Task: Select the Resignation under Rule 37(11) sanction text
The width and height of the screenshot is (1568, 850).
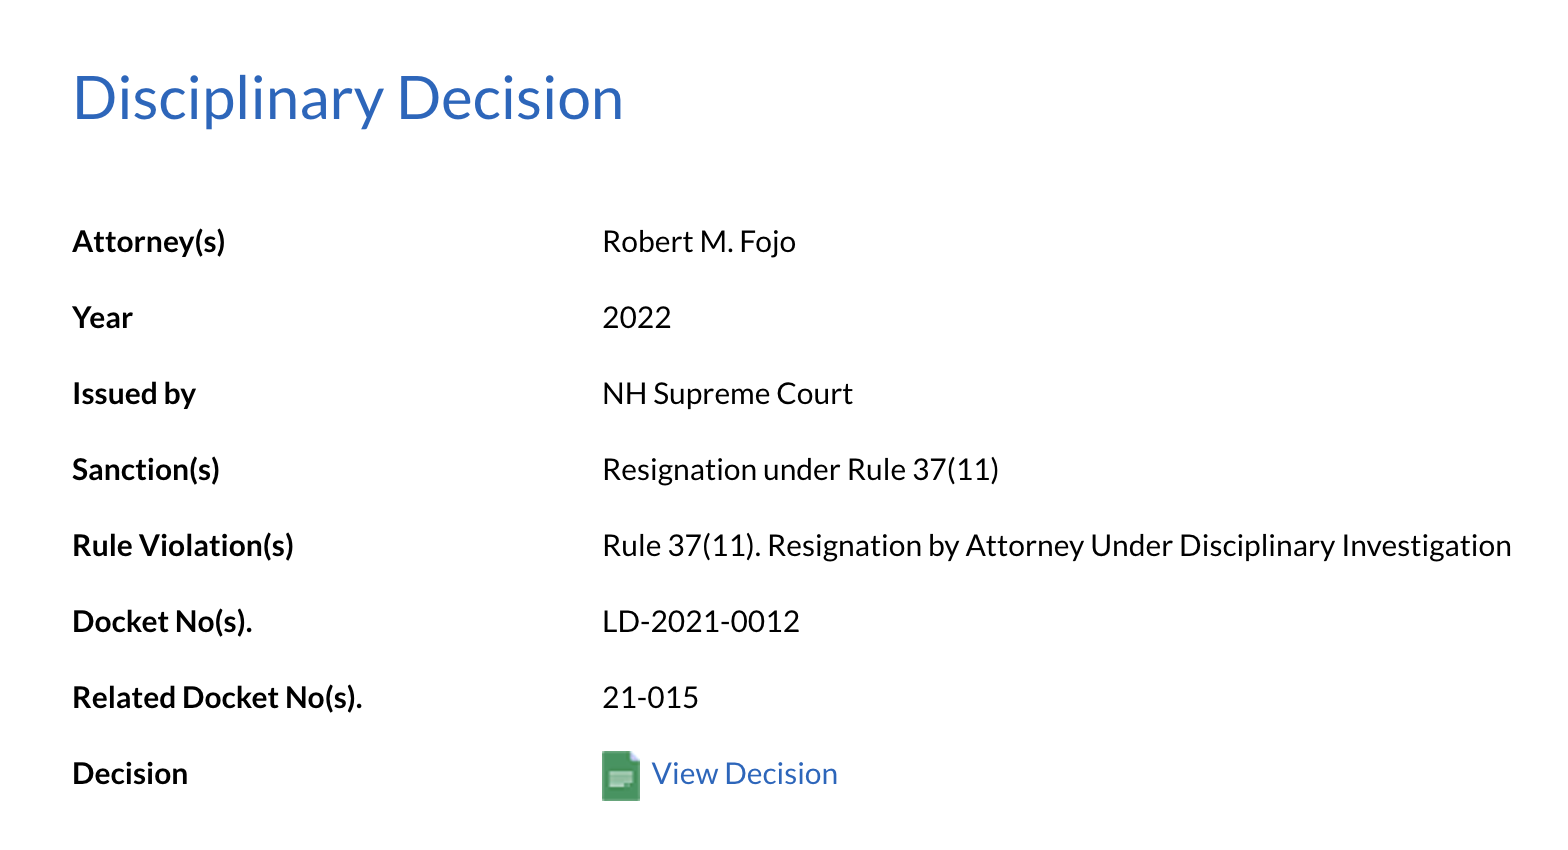Action: 800,470
